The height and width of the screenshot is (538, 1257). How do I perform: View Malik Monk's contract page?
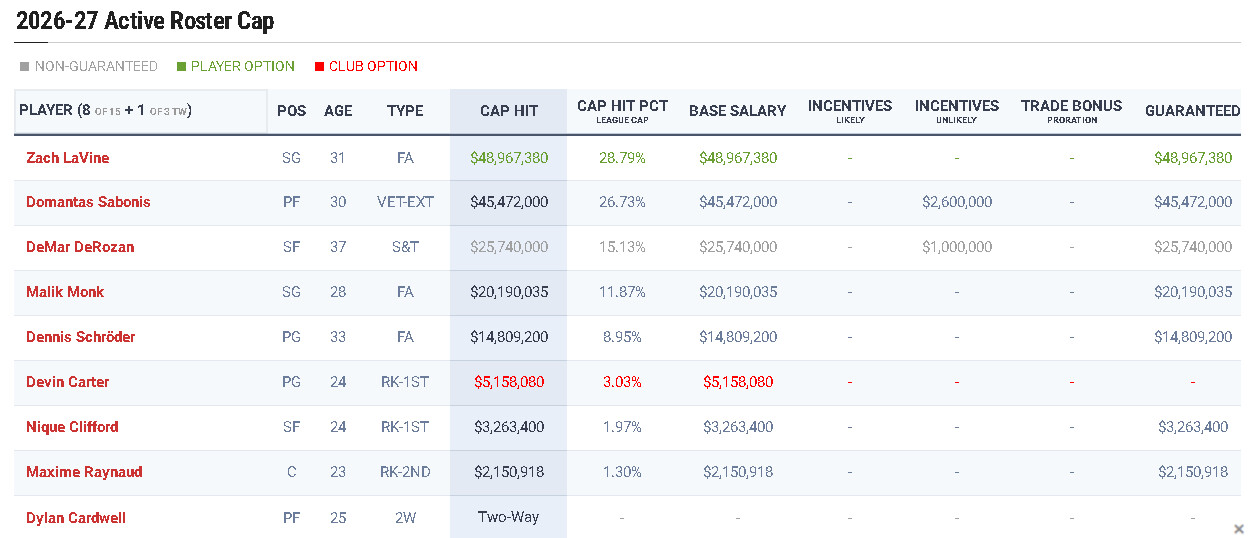click(65, 292)
